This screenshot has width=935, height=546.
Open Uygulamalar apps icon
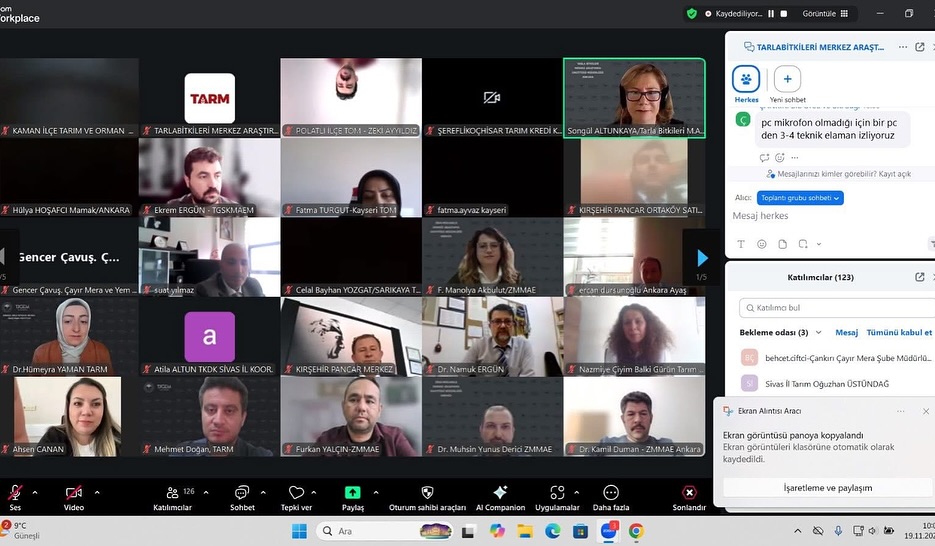click(x=557, y=493)
